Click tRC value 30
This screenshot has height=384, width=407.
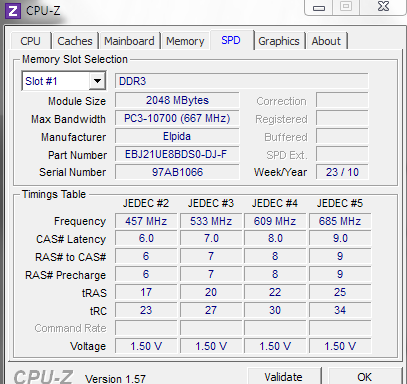click(x=275, y=310)
